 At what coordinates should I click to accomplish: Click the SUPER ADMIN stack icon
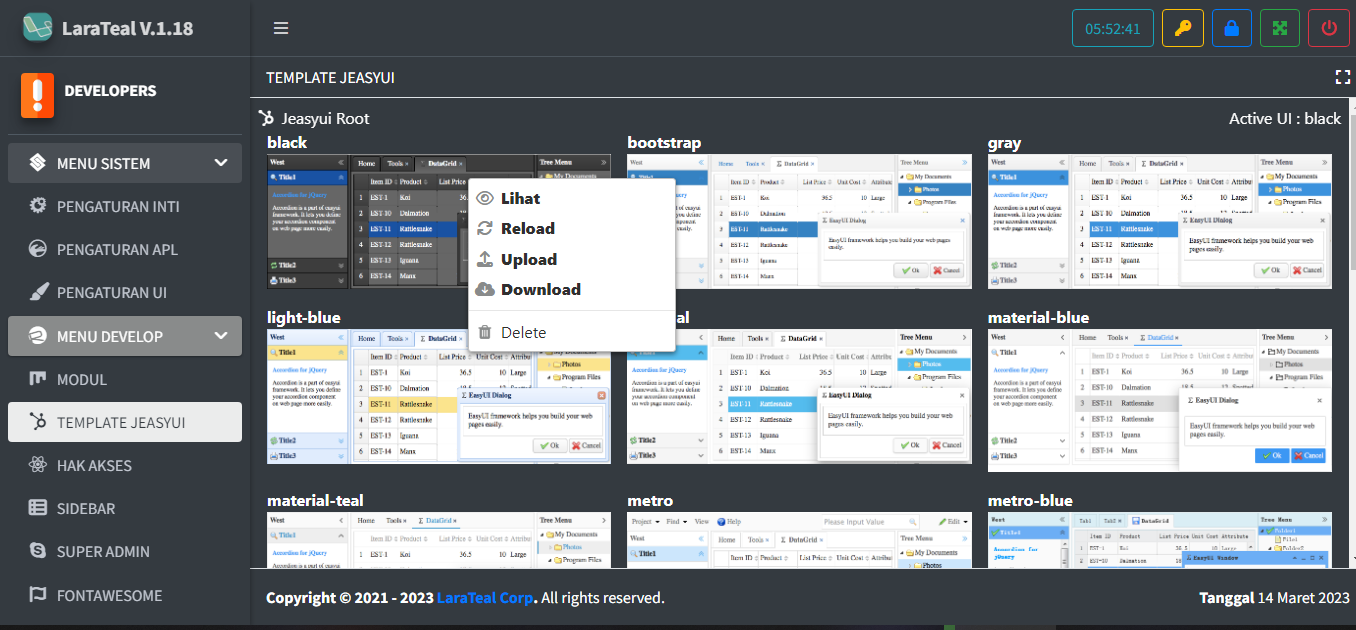point(36,551)
